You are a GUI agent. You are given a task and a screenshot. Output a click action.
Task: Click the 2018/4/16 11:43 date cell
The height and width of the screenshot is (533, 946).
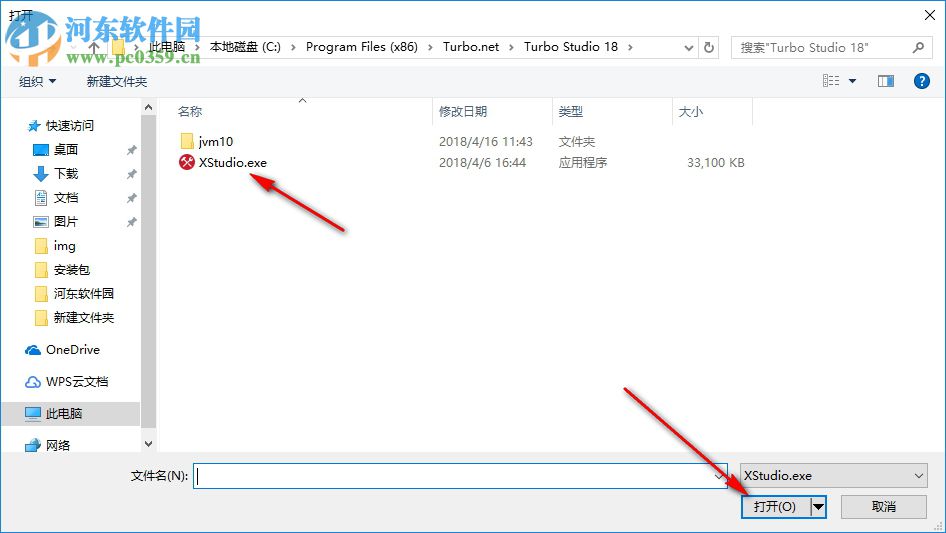coord(486,141)
